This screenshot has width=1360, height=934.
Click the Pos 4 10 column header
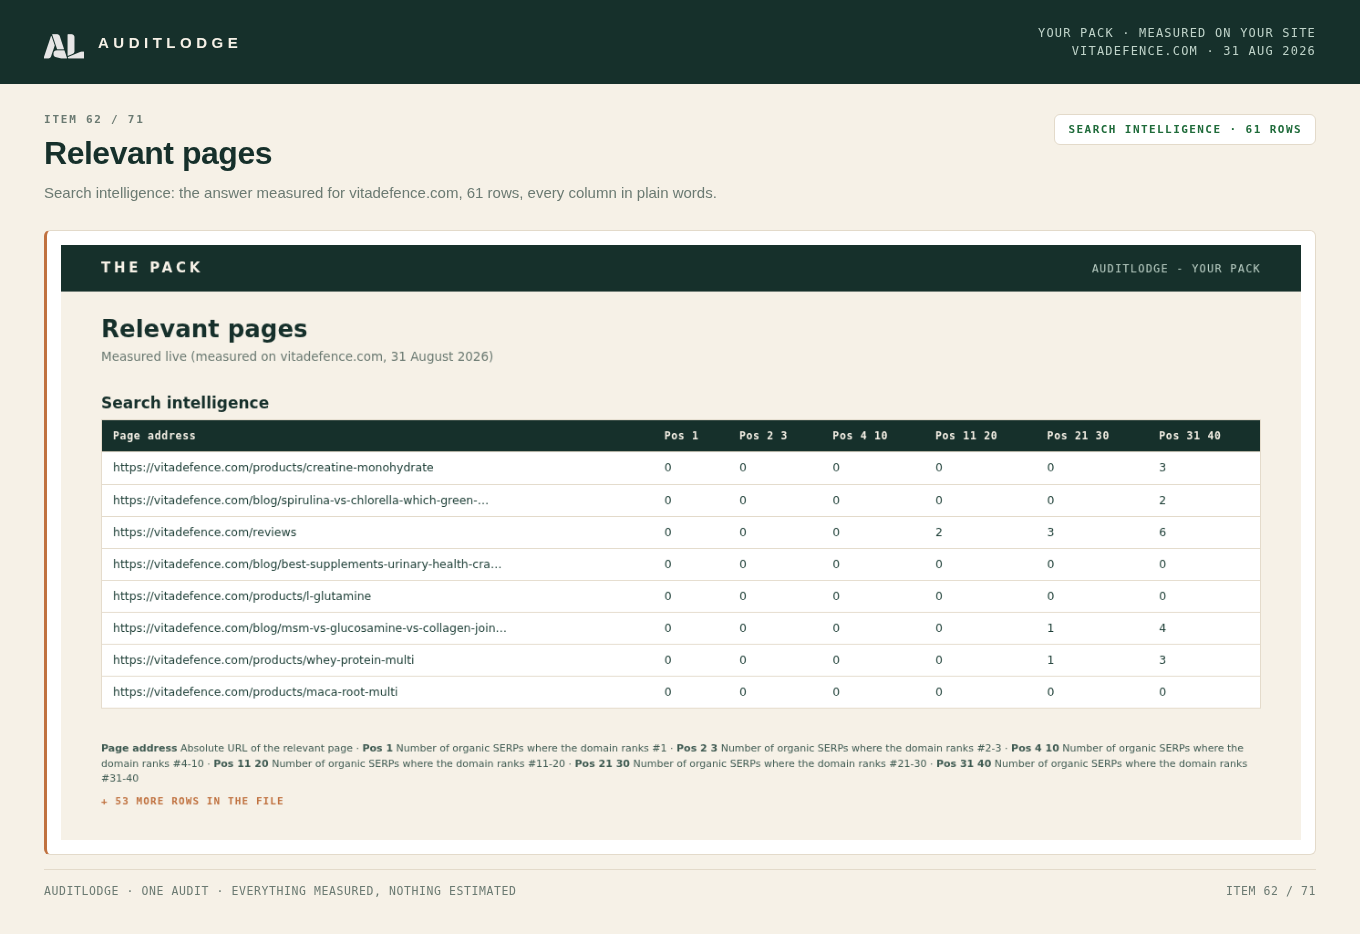(860, 436)
